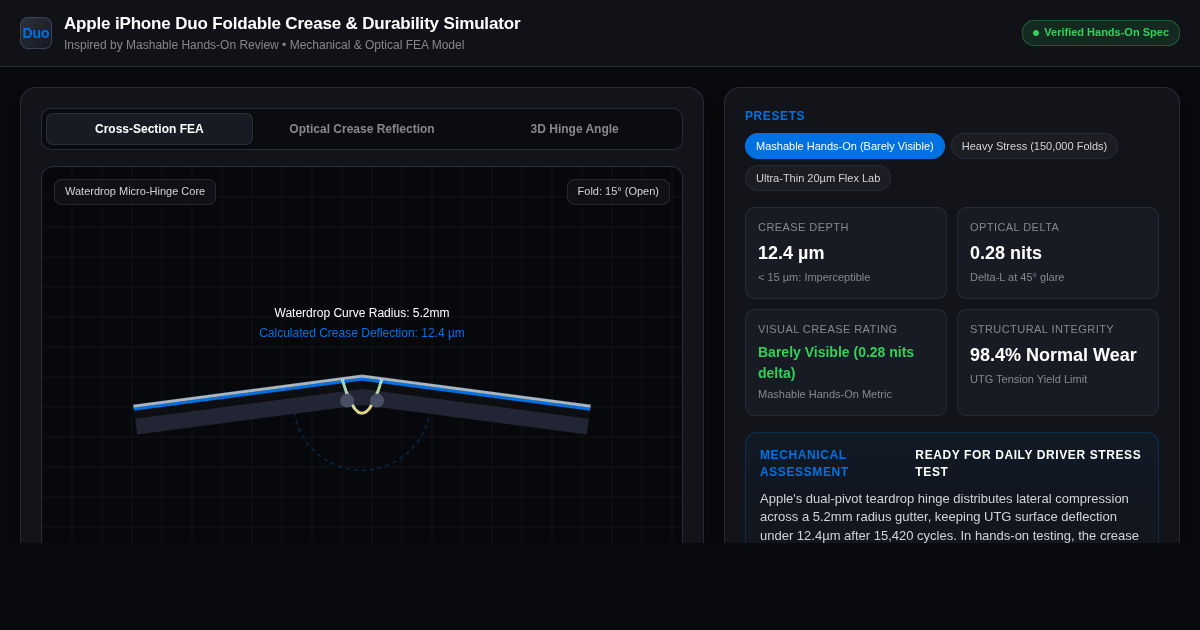Image resolution: width=1200 pixels, height=630 pixels.
Task: Apply the Mashable Hands-On (Barely Visible) preset
Action: point(845,146)
